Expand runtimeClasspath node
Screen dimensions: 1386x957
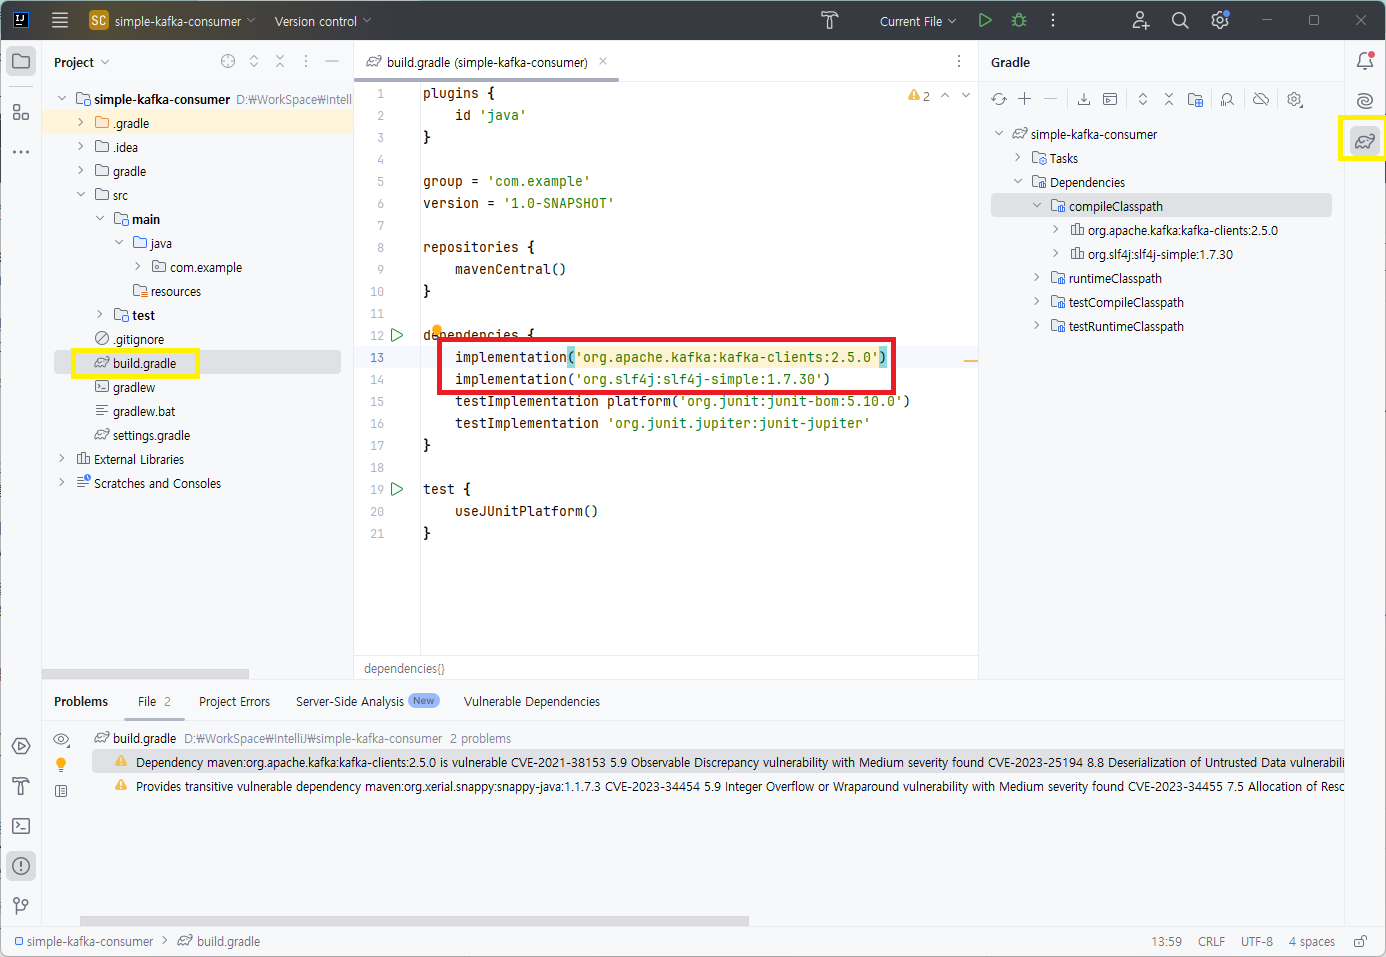pos(1037,277)
